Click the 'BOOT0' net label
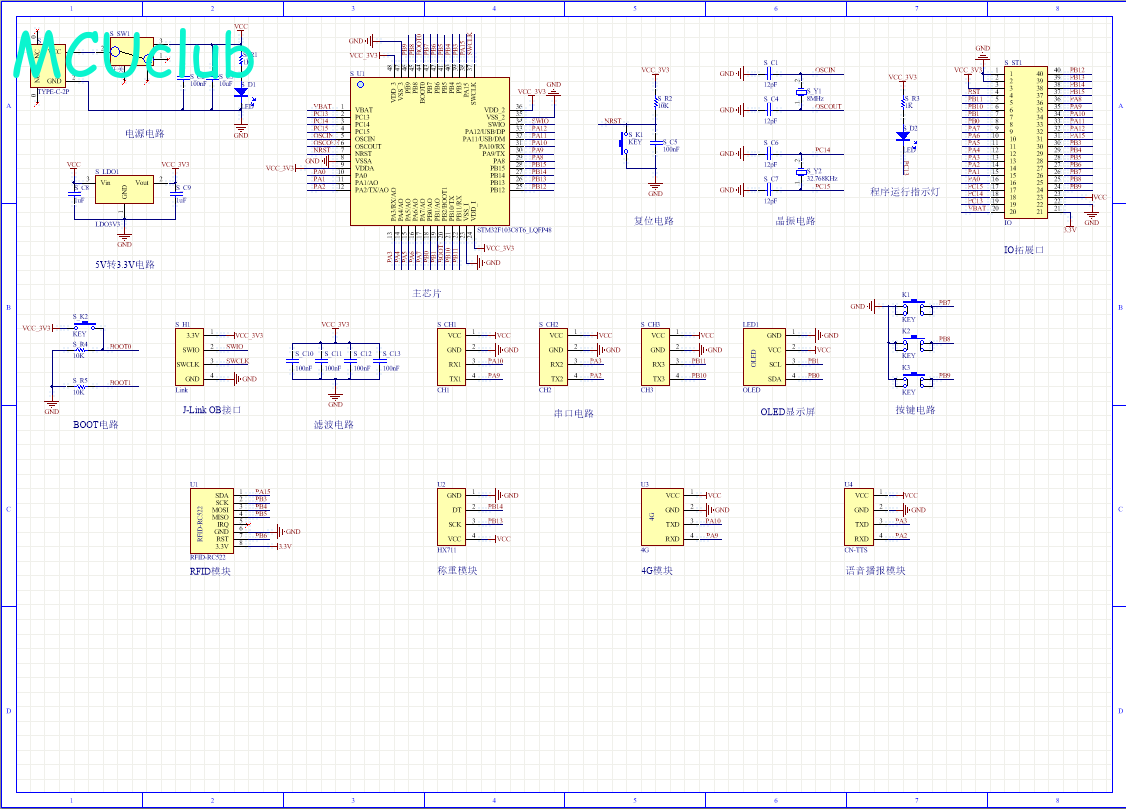Image resolution: width=1126 pixels, height=809 pixels. pos(121,346)
